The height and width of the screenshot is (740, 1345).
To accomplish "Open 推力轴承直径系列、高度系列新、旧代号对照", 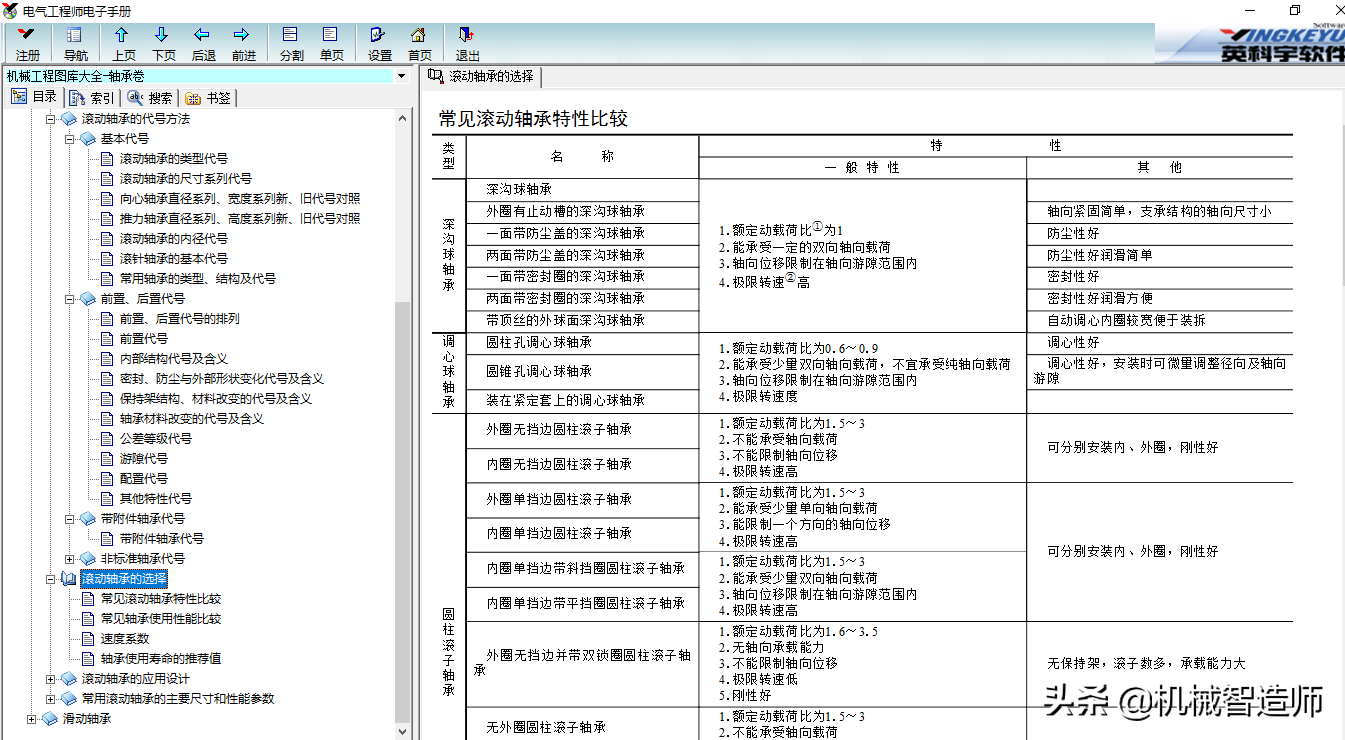I will [x=240, y=219].
